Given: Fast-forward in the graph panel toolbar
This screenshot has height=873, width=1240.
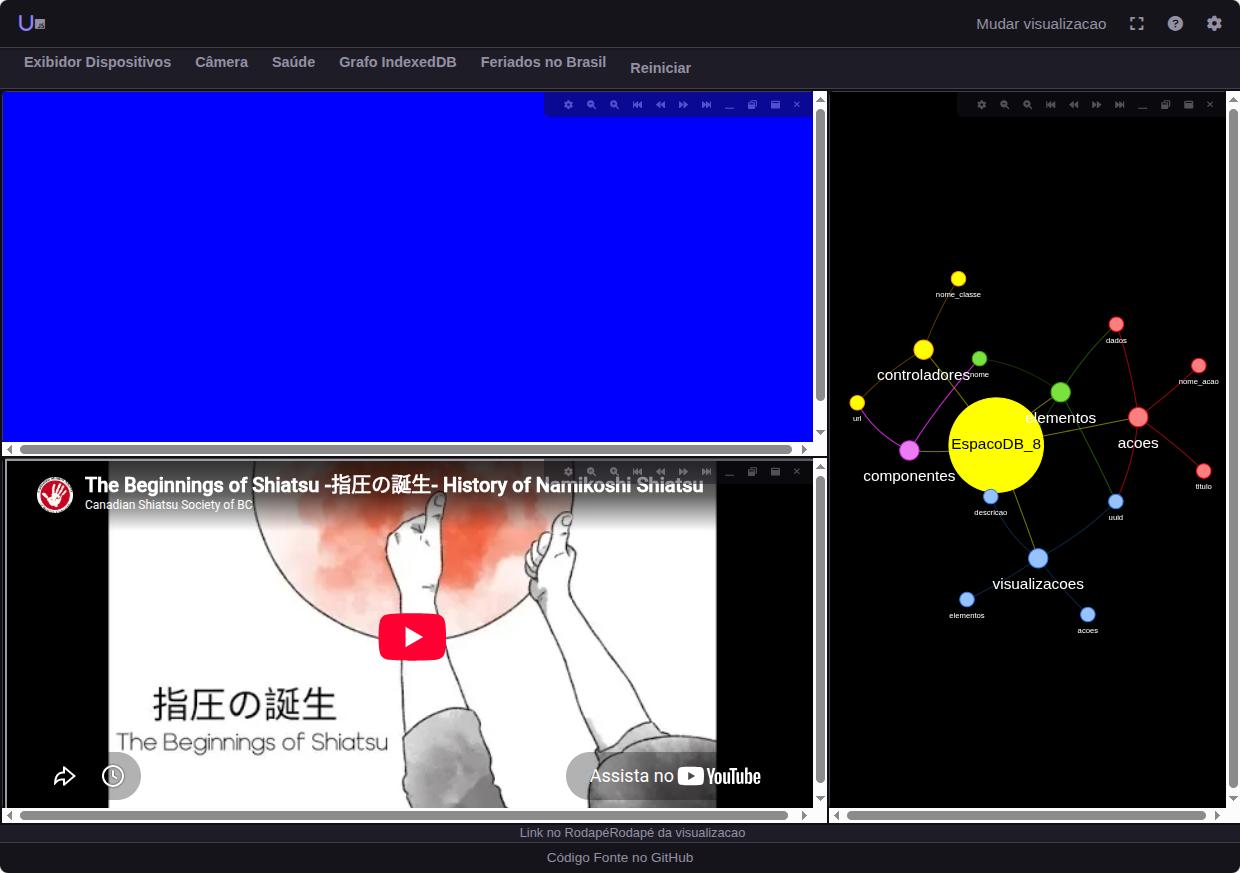Looking at the screenshot, I should (x=1096, y=105).
